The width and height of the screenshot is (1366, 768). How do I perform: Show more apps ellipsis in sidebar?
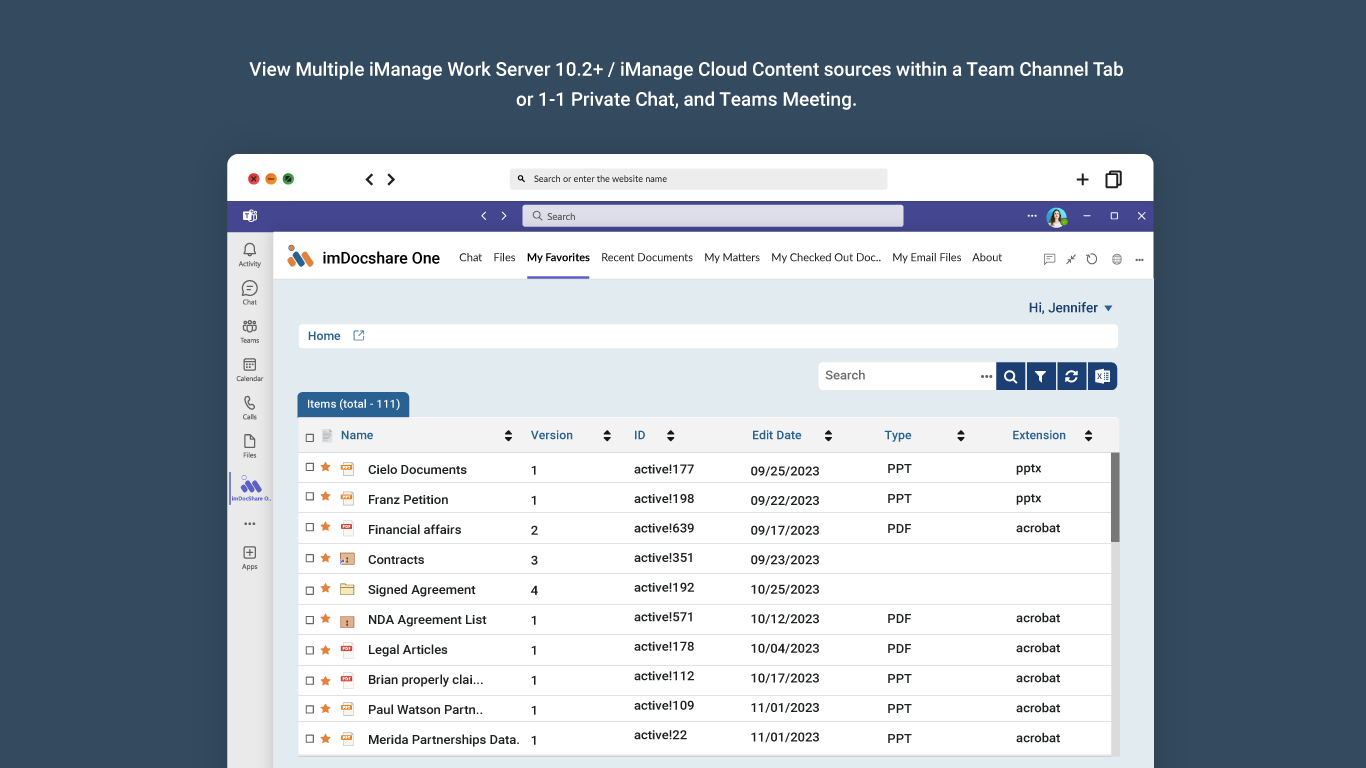[250, 523]
